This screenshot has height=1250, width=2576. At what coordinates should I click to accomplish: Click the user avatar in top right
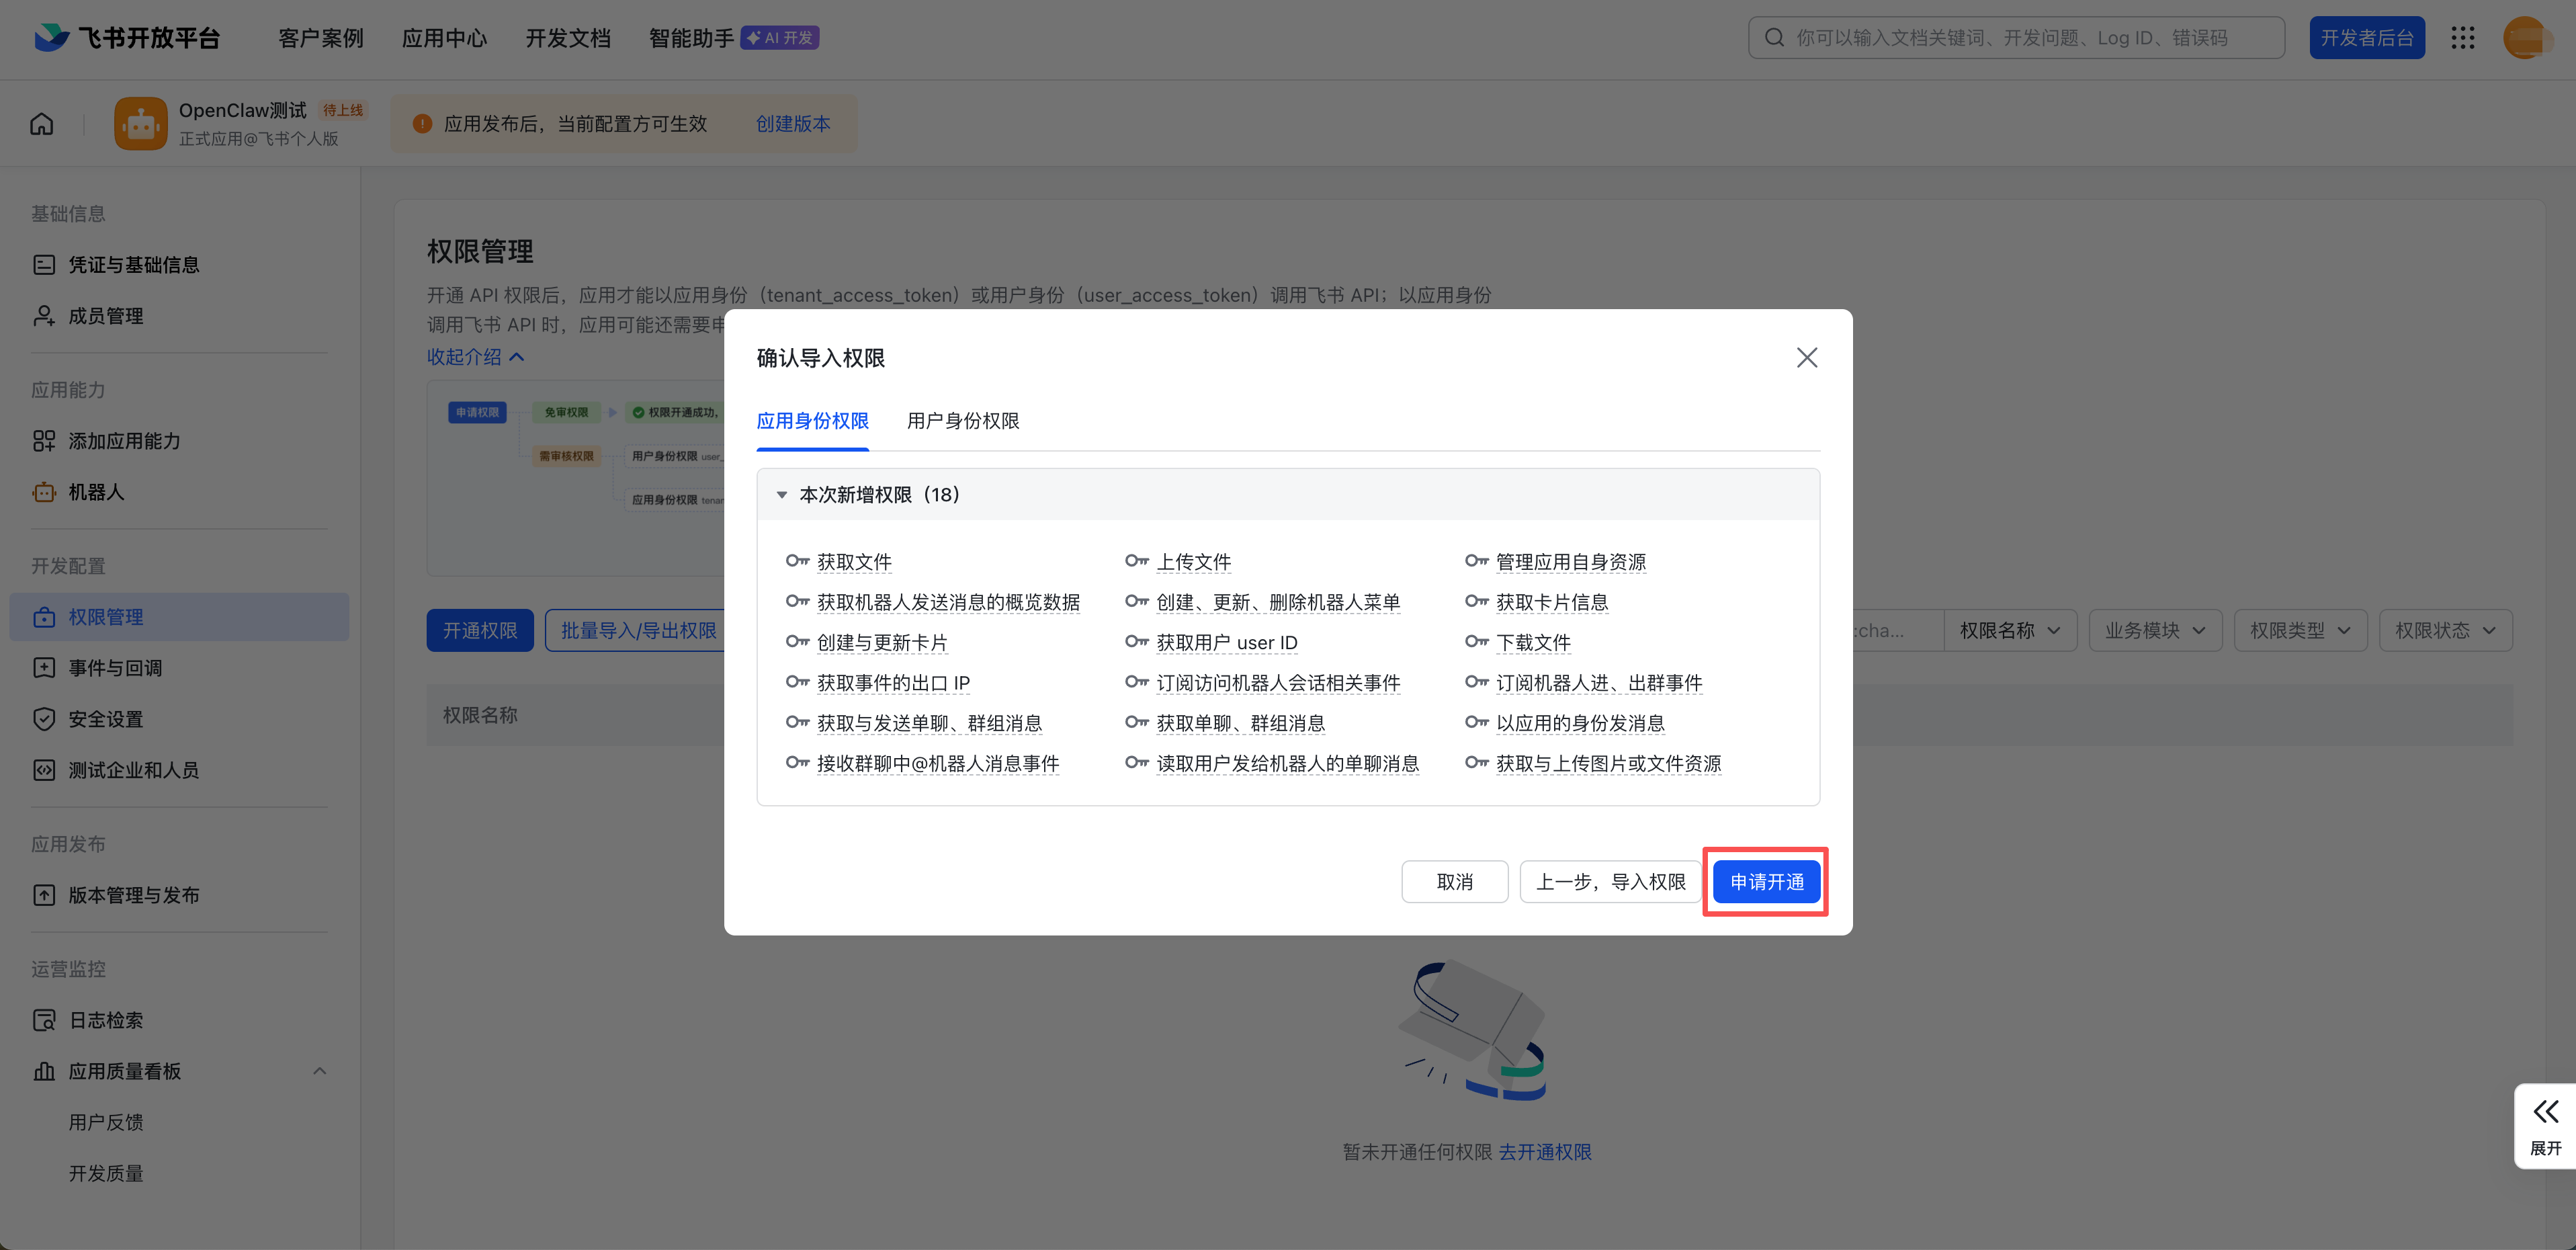click(x=2525, y=38)
